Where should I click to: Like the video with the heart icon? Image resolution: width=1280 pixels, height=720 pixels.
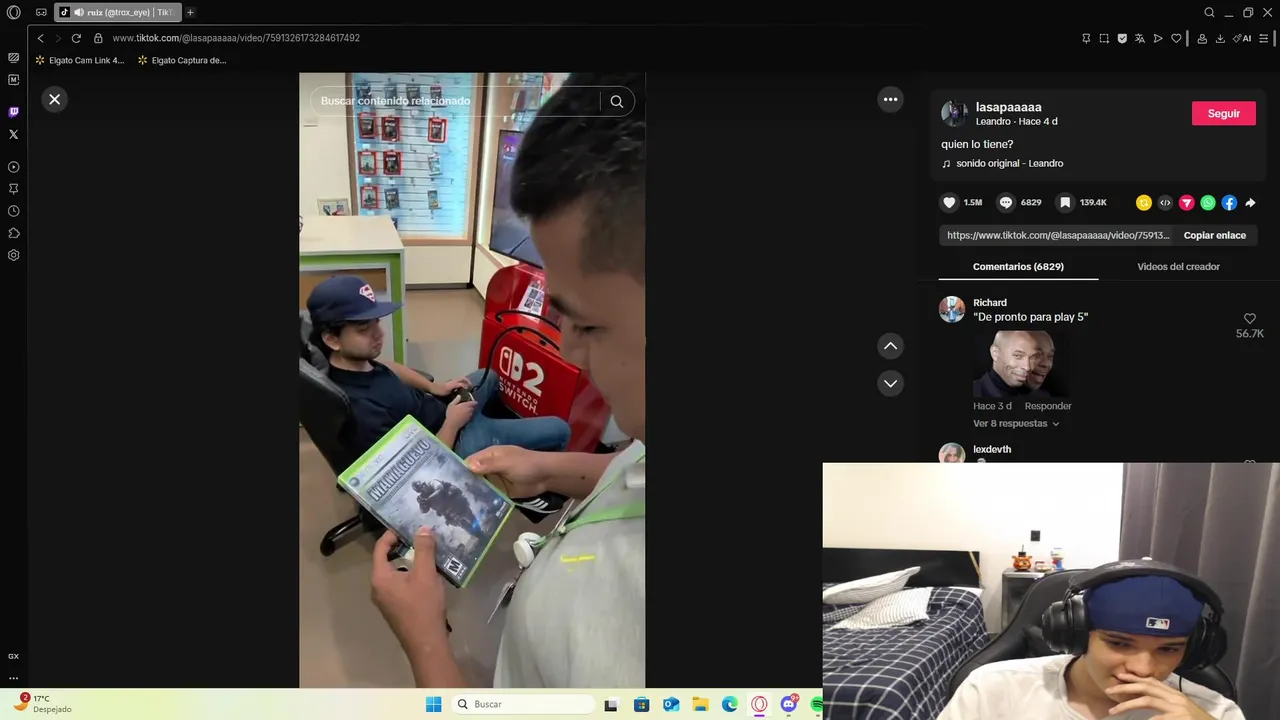949,202
